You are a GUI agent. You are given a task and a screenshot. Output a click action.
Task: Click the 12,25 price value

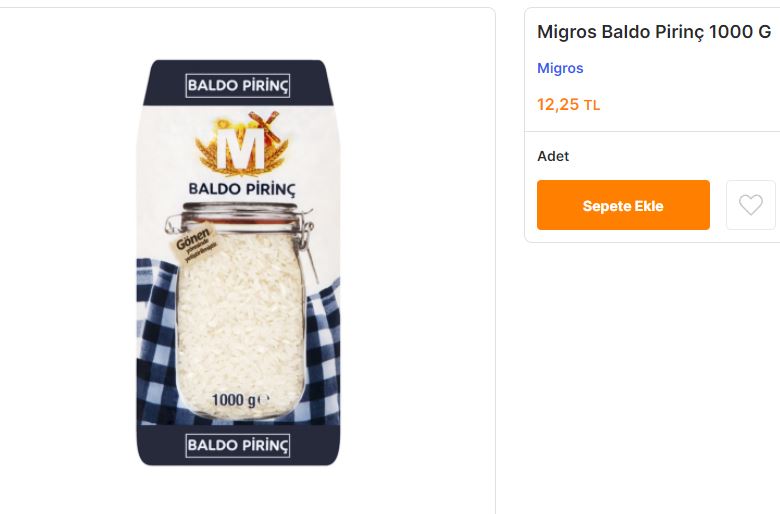(558, 104)
